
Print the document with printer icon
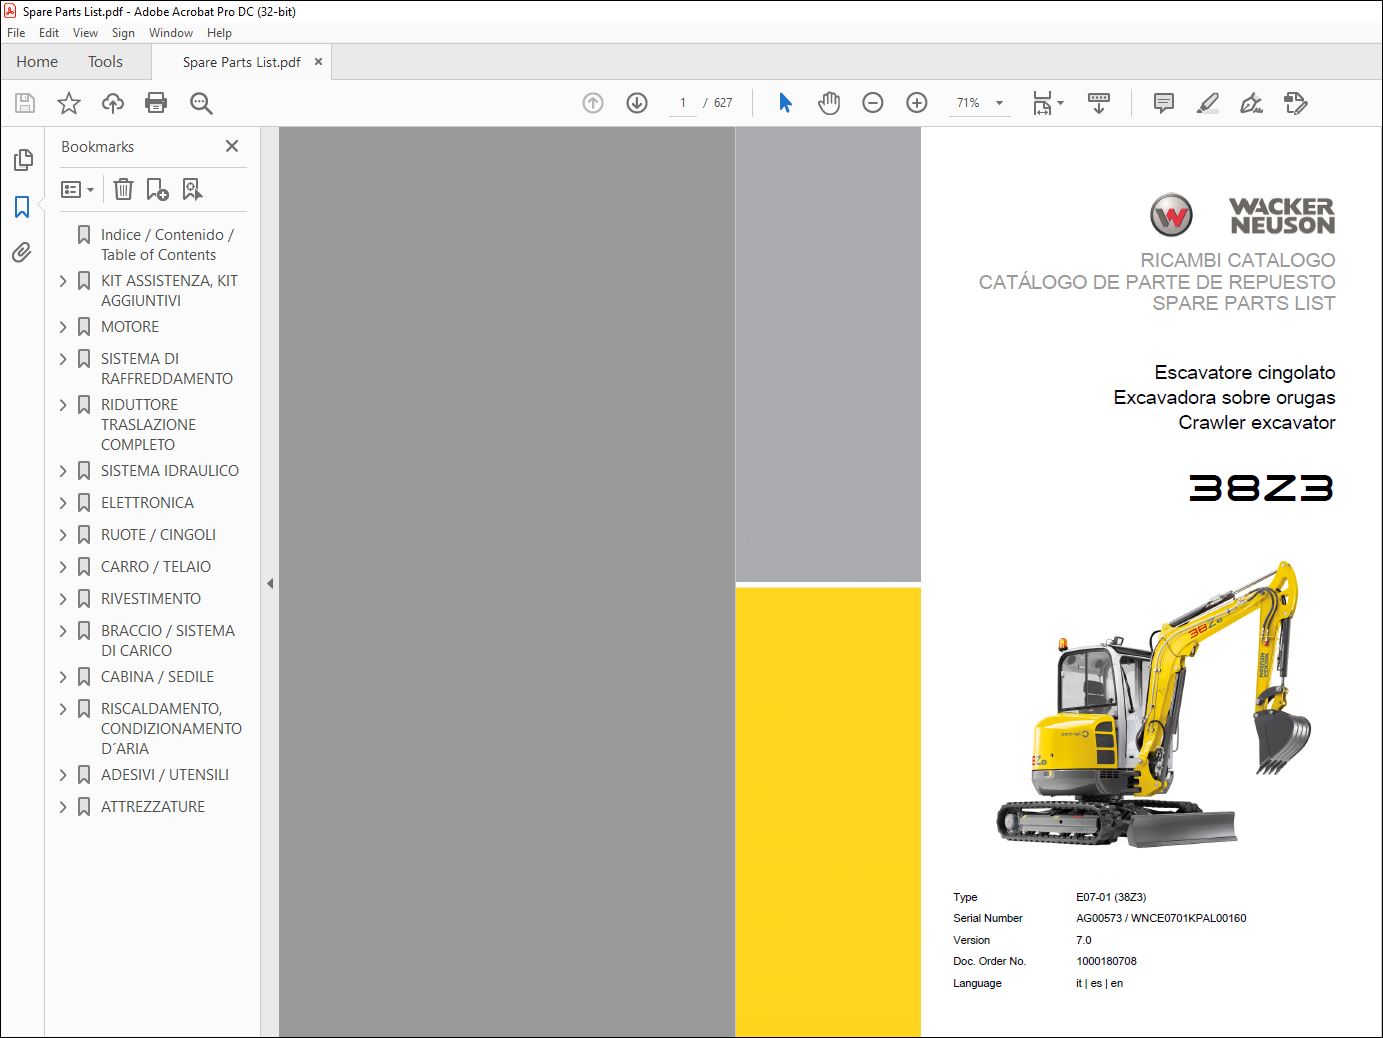[156, 103]
